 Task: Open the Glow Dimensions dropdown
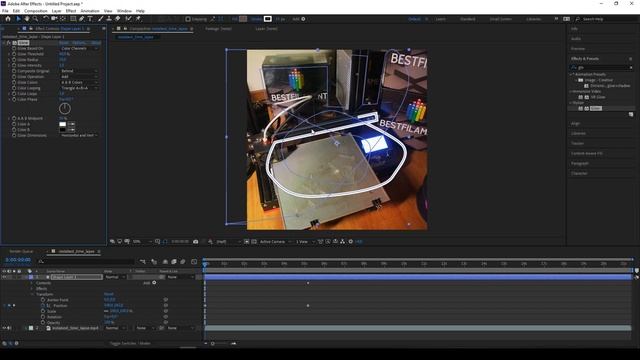[79, 135]
